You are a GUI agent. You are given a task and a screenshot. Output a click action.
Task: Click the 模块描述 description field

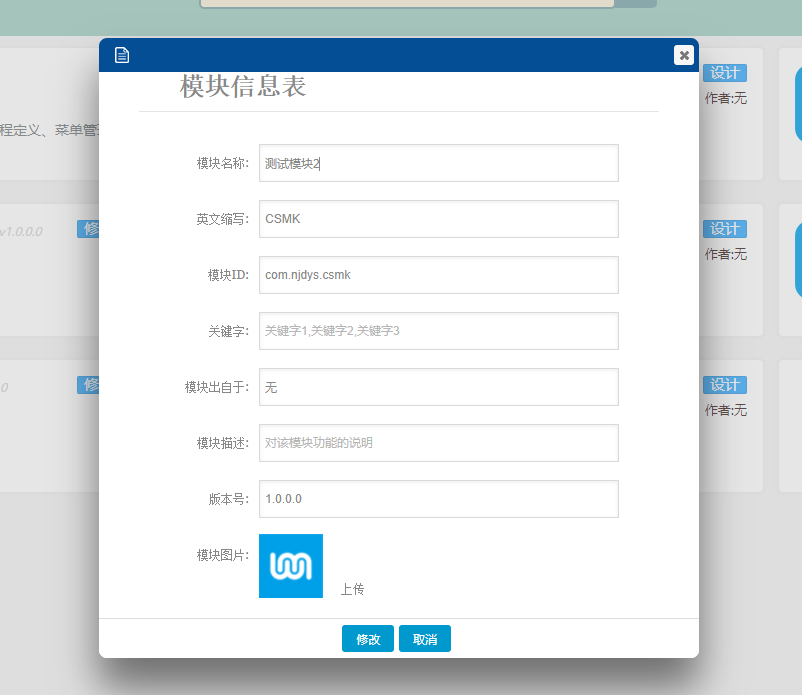point(438,443)
